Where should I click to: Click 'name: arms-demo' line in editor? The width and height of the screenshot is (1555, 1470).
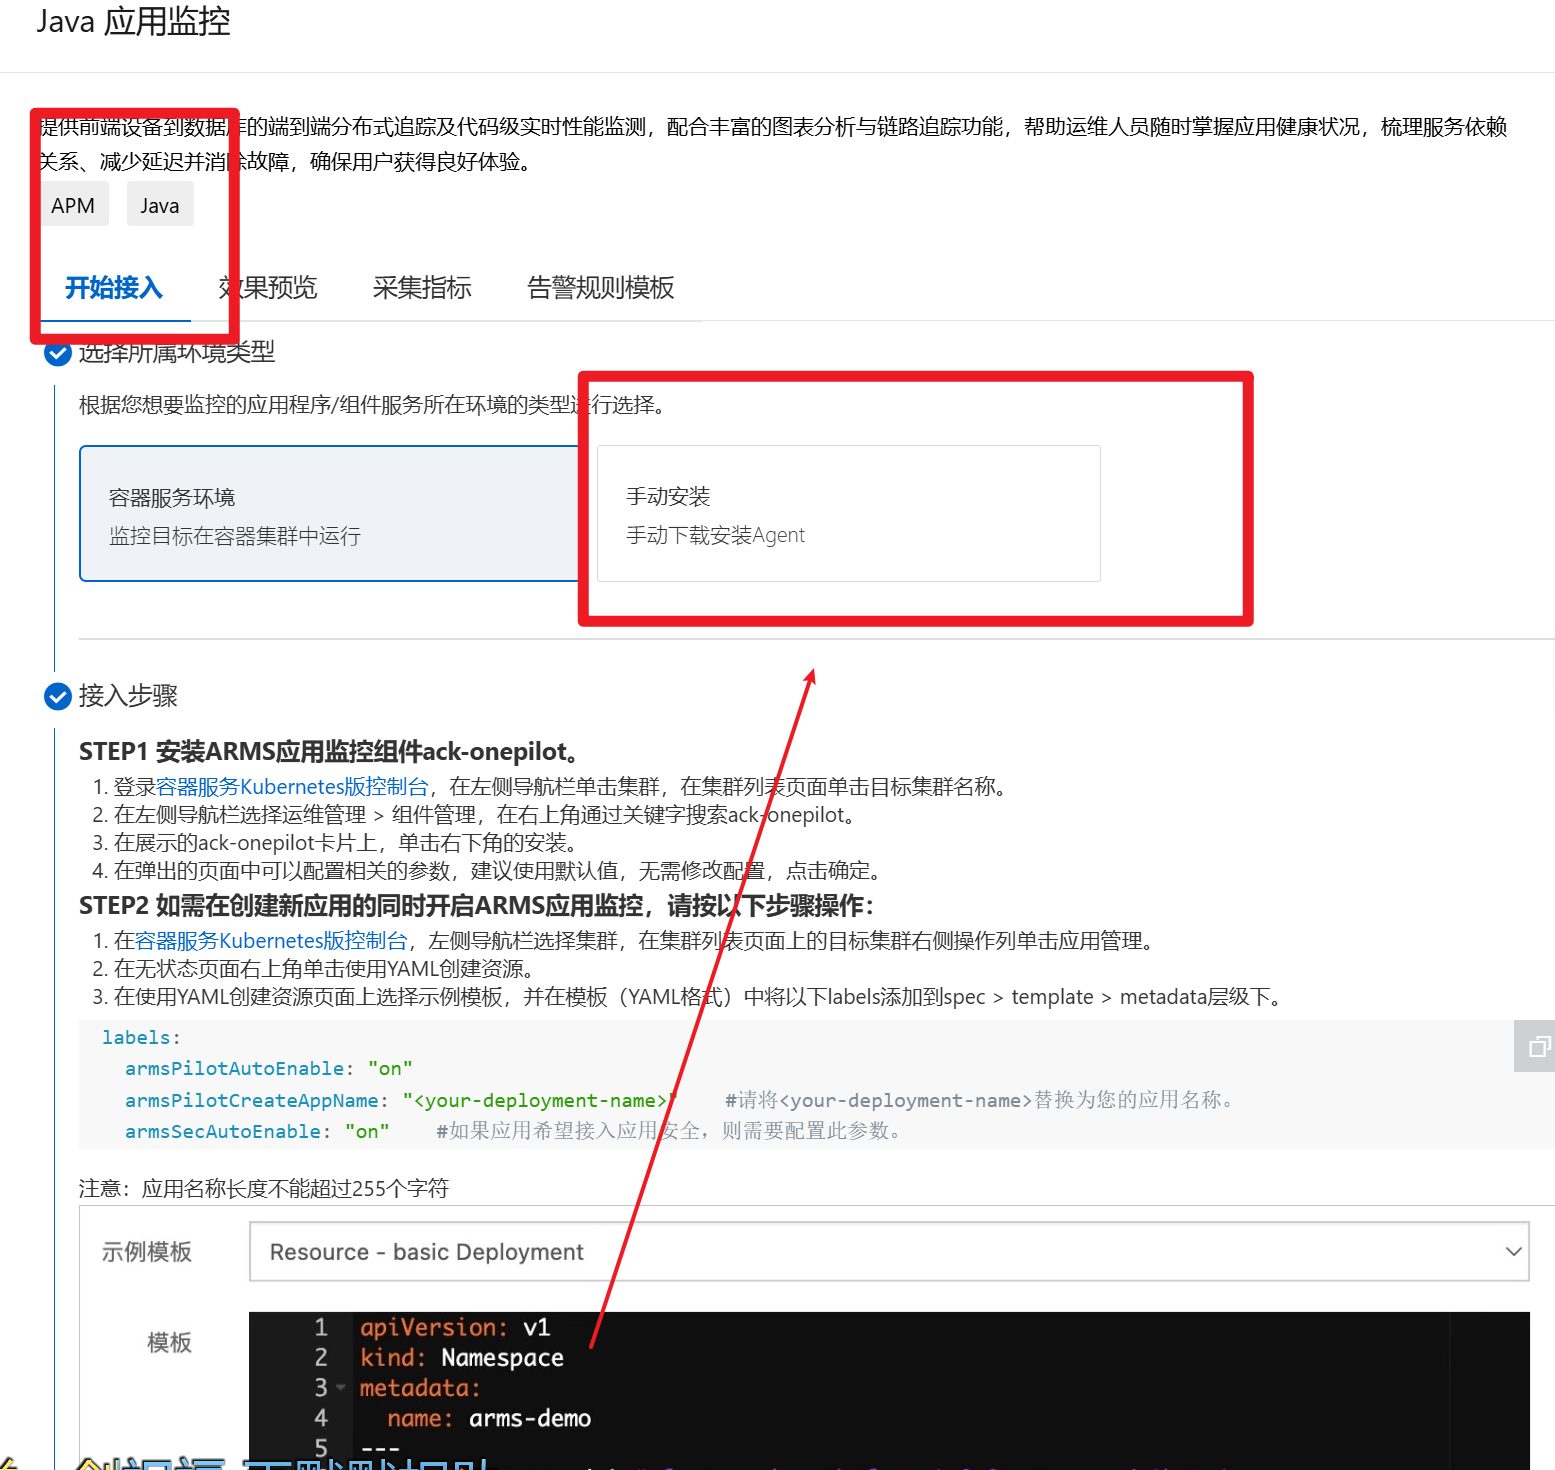click(489, 1419)
